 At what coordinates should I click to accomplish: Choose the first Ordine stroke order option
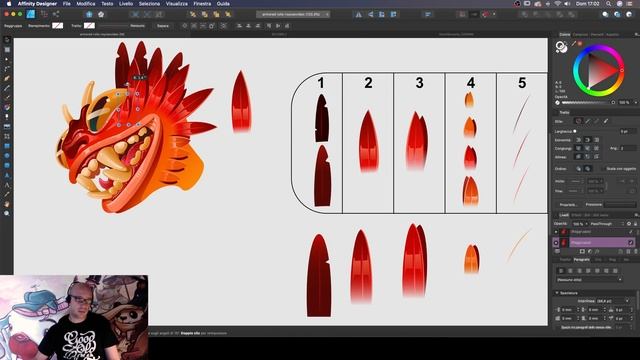coord(578,168)
